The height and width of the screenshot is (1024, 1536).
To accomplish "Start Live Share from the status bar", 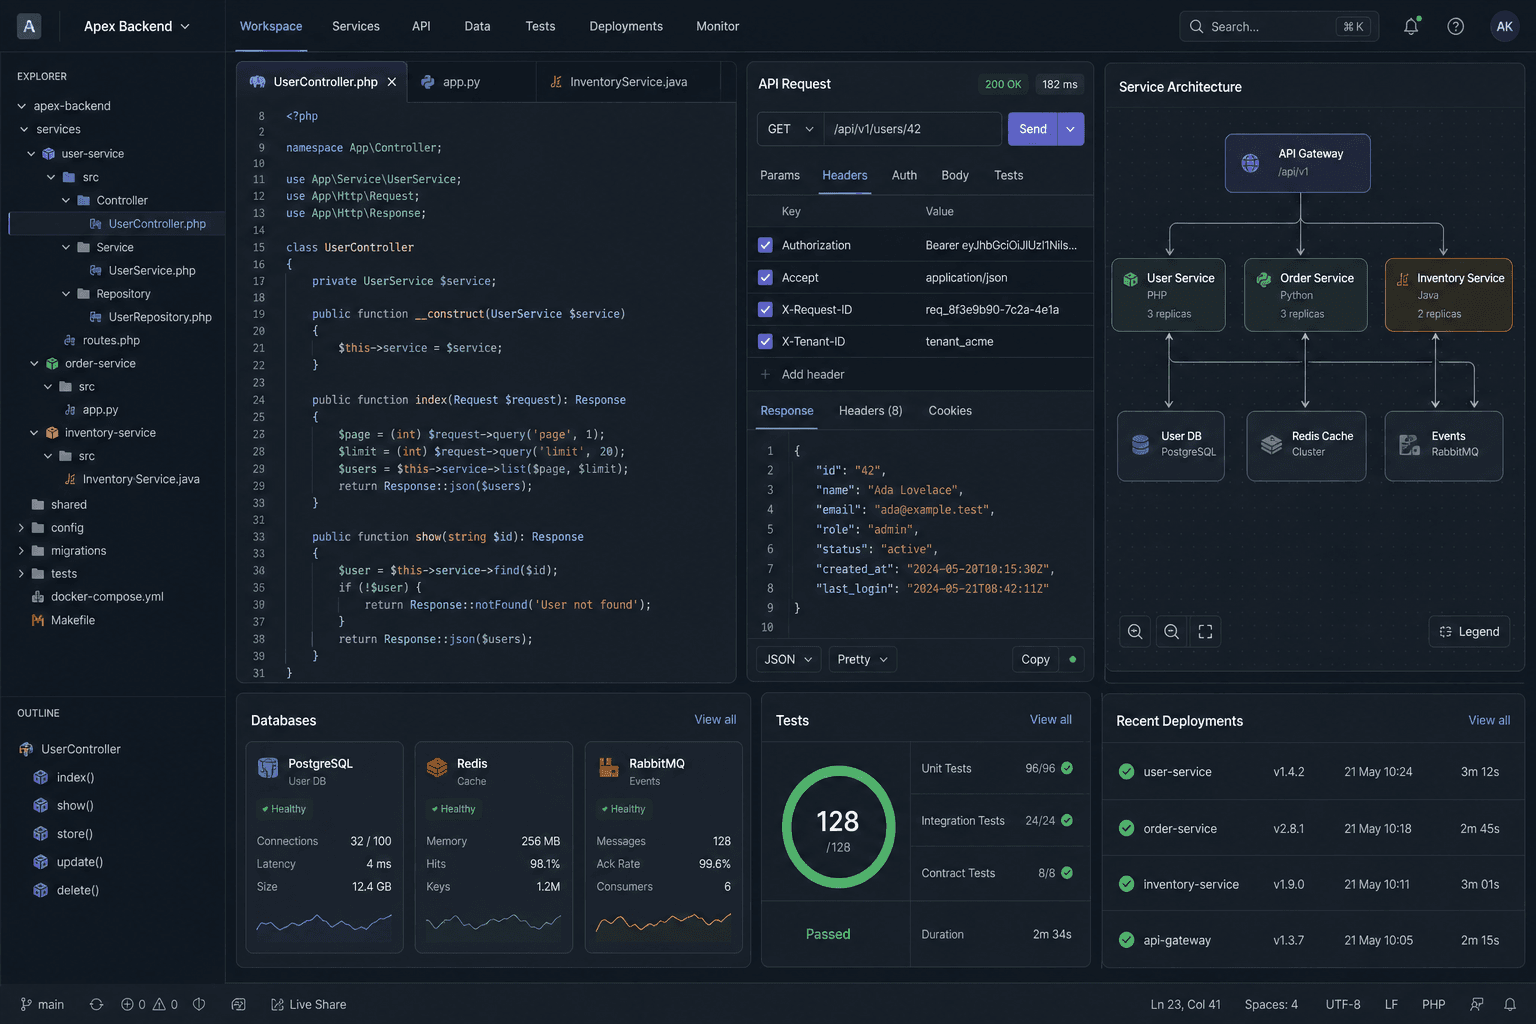I will tap(309, 1004).
